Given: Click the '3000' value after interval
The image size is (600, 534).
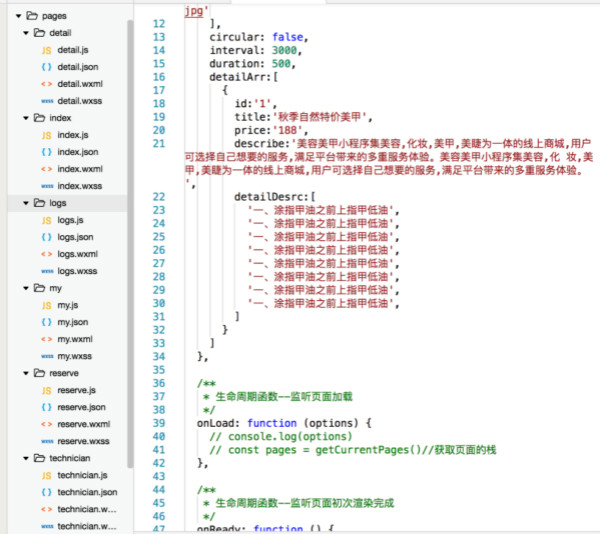Looking at the screenshot, I should [x=284, y=50].
